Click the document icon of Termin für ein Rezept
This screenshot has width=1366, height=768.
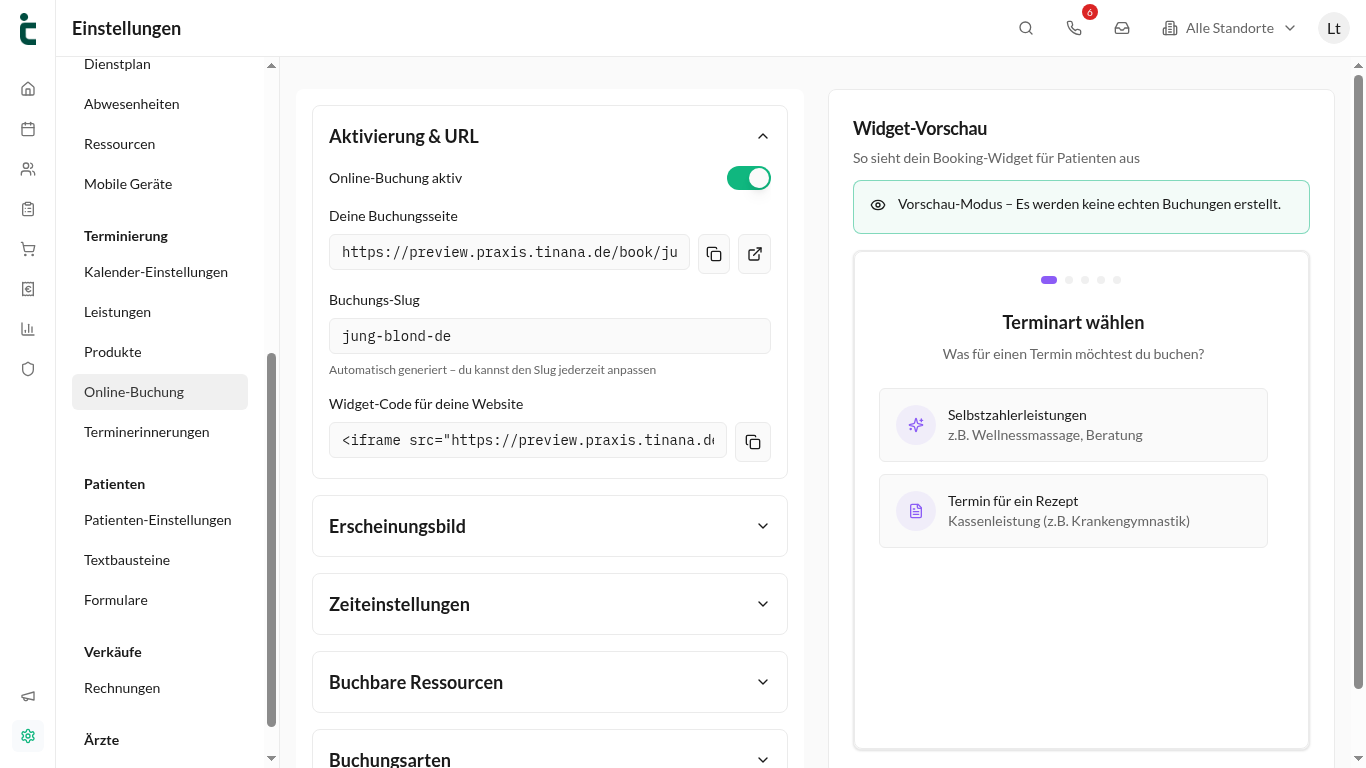(x=916, y=511)
